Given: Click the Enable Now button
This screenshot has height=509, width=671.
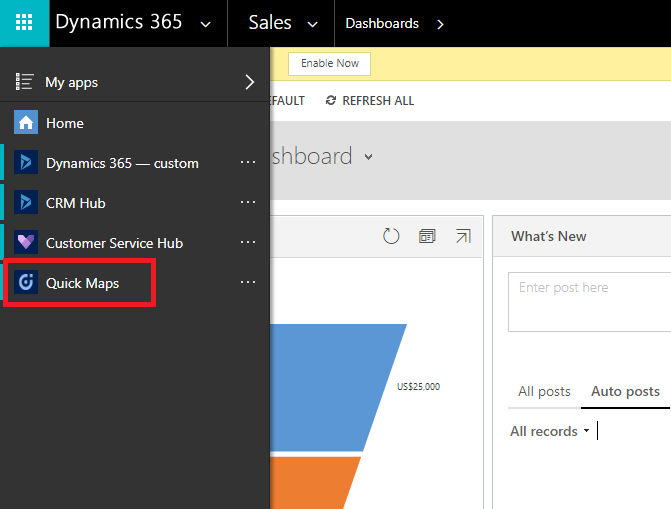Looking at the screenshot, I should (x=330, y=64).
